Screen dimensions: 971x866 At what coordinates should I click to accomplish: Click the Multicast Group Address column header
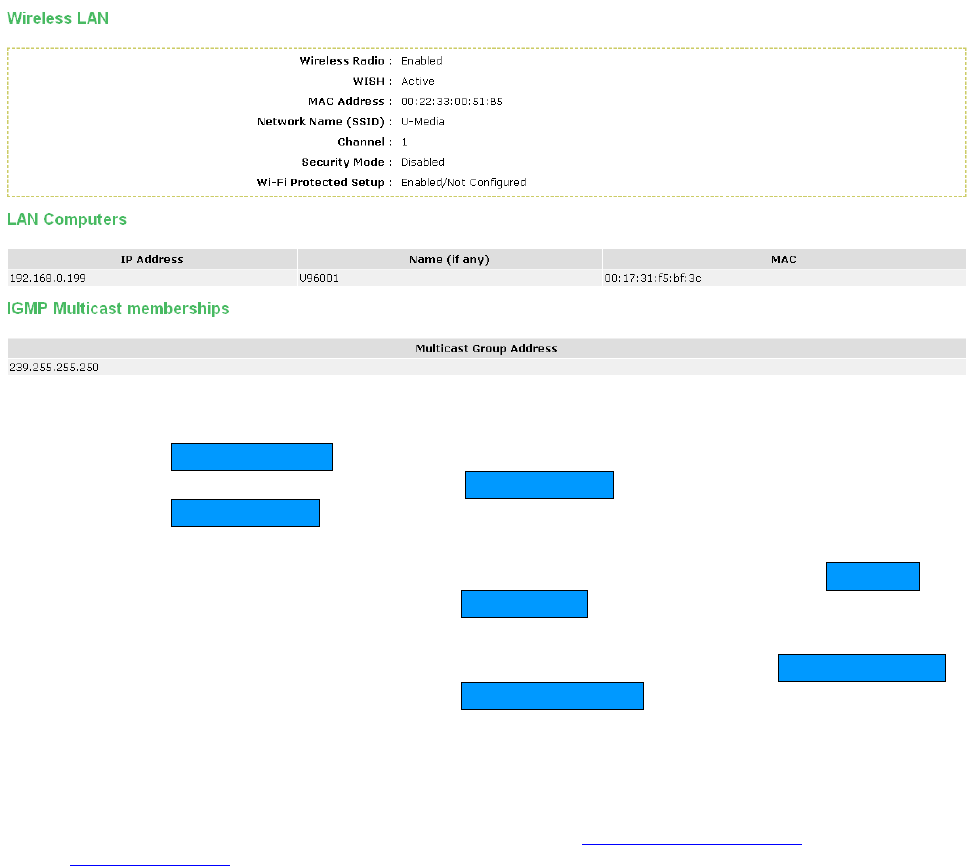[487, 348]
